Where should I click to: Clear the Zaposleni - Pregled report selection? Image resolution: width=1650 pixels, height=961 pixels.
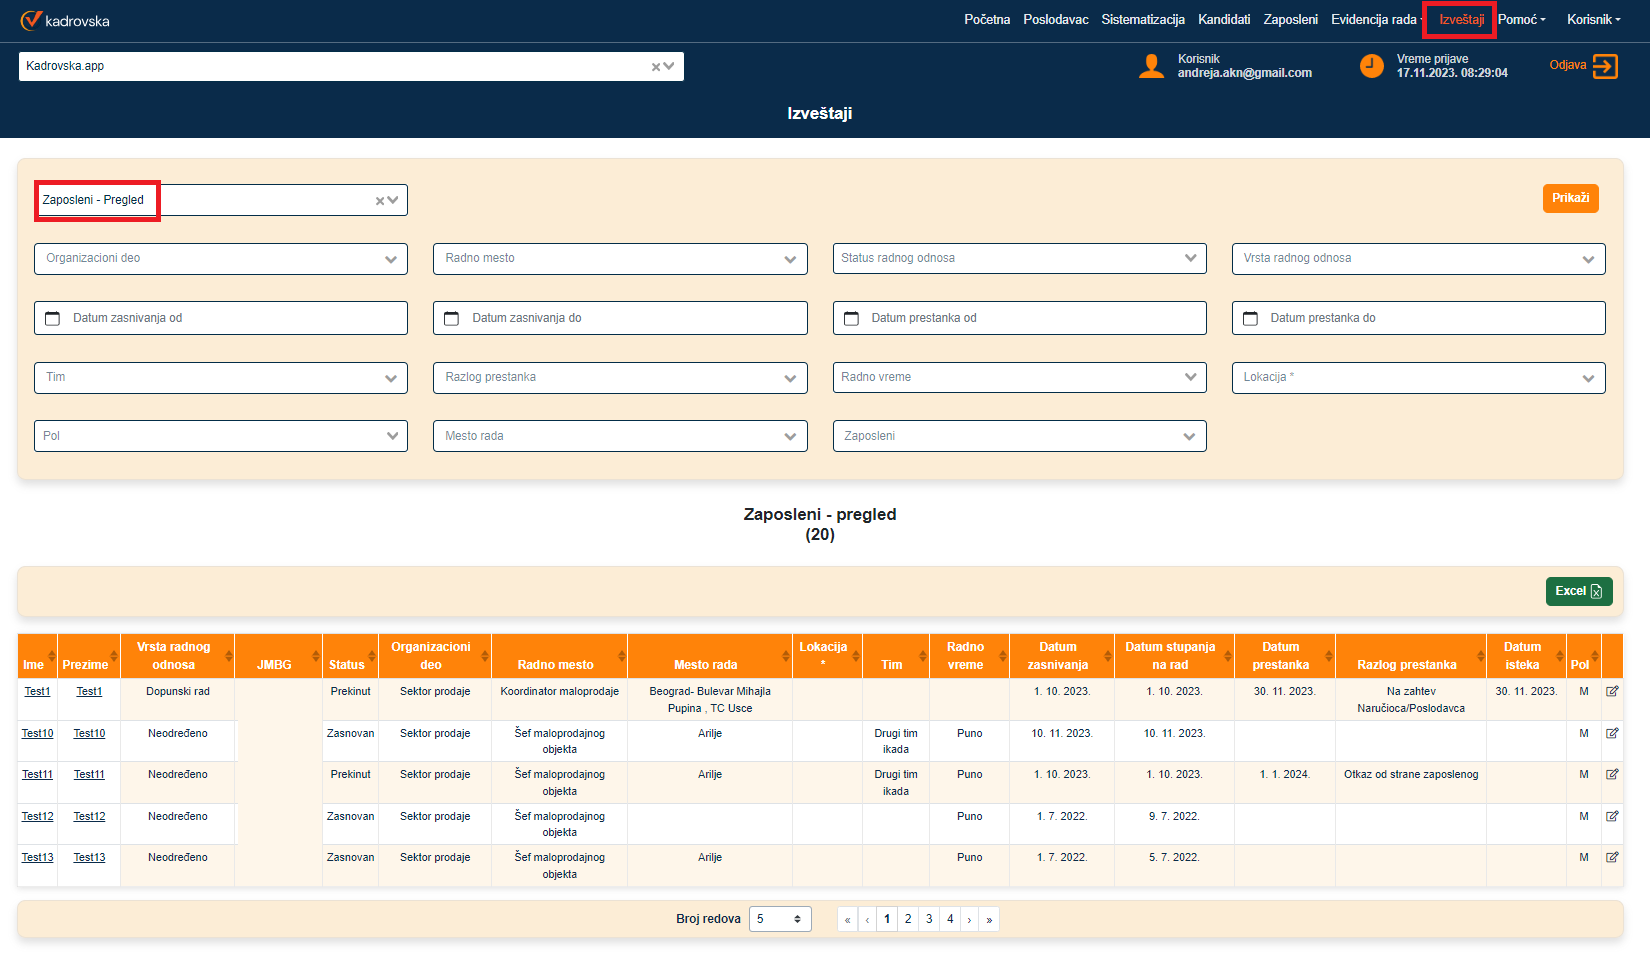coord(380,201)
